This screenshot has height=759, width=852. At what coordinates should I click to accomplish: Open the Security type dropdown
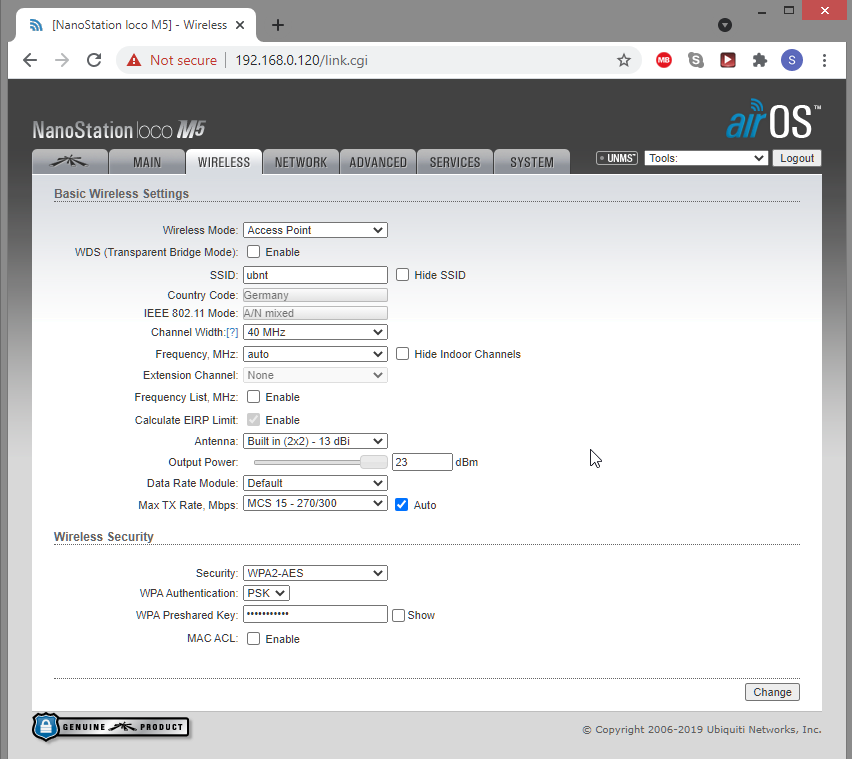pos(315,573)
